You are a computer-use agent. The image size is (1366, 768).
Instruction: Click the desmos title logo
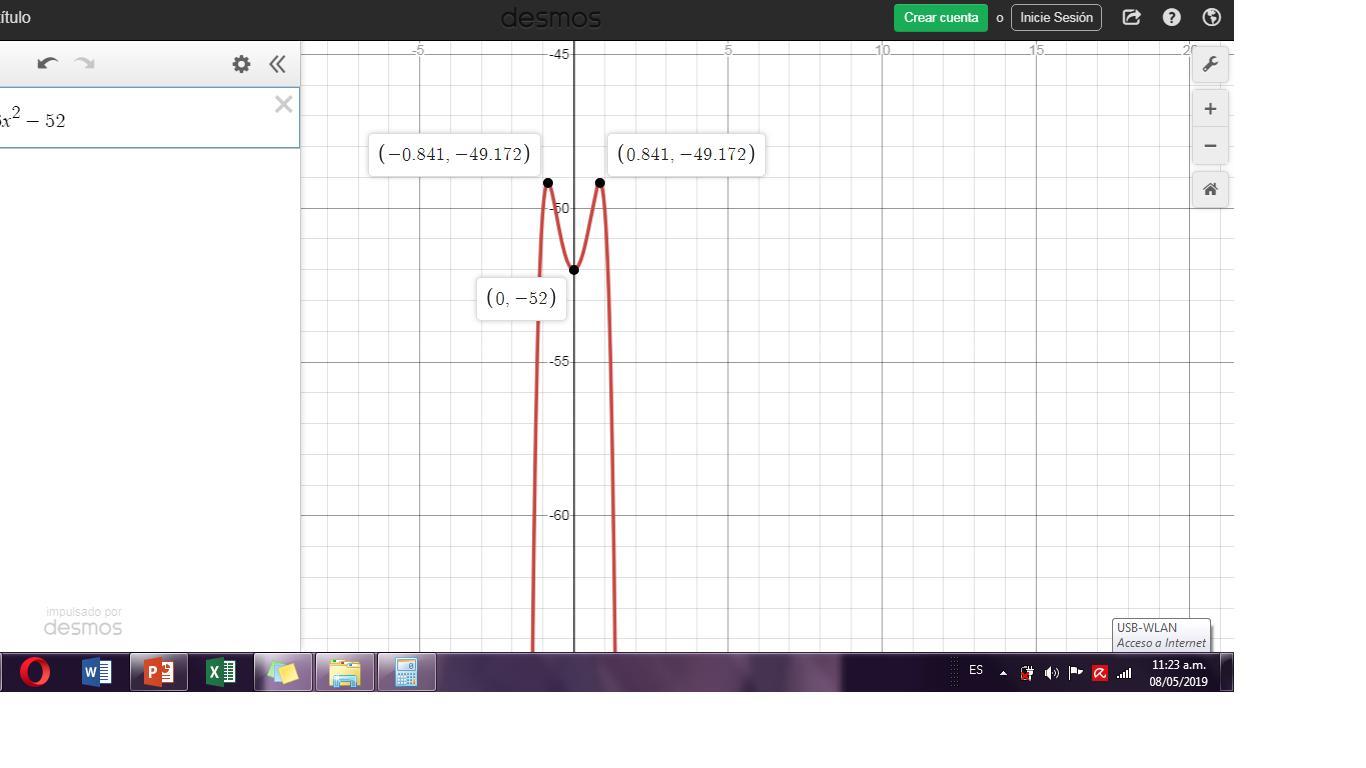pyautogui.click(x=551, y=18)
